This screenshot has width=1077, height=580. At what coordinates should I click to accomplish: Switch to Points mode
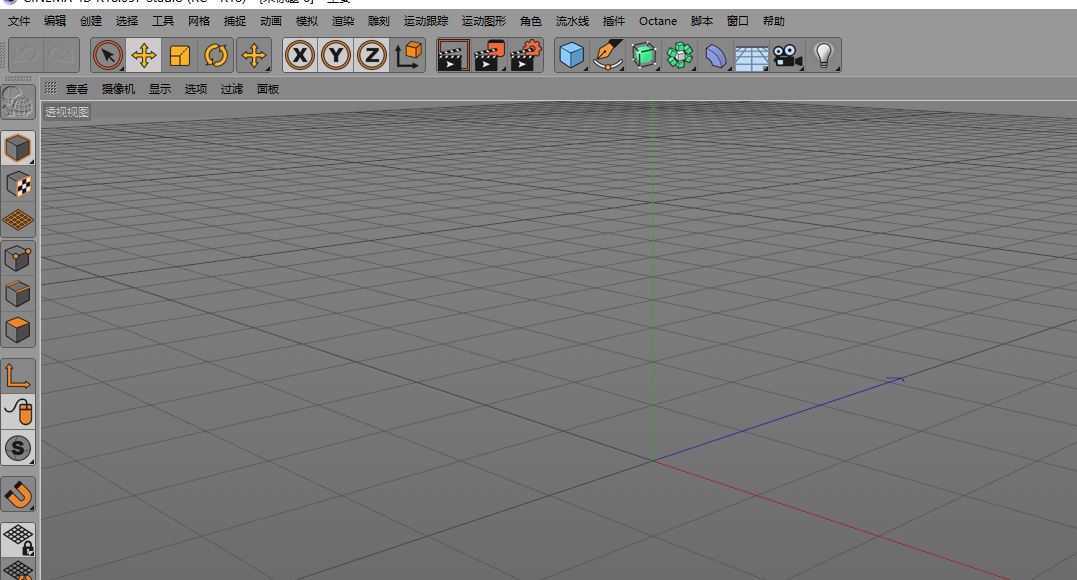tap(18, 258)
